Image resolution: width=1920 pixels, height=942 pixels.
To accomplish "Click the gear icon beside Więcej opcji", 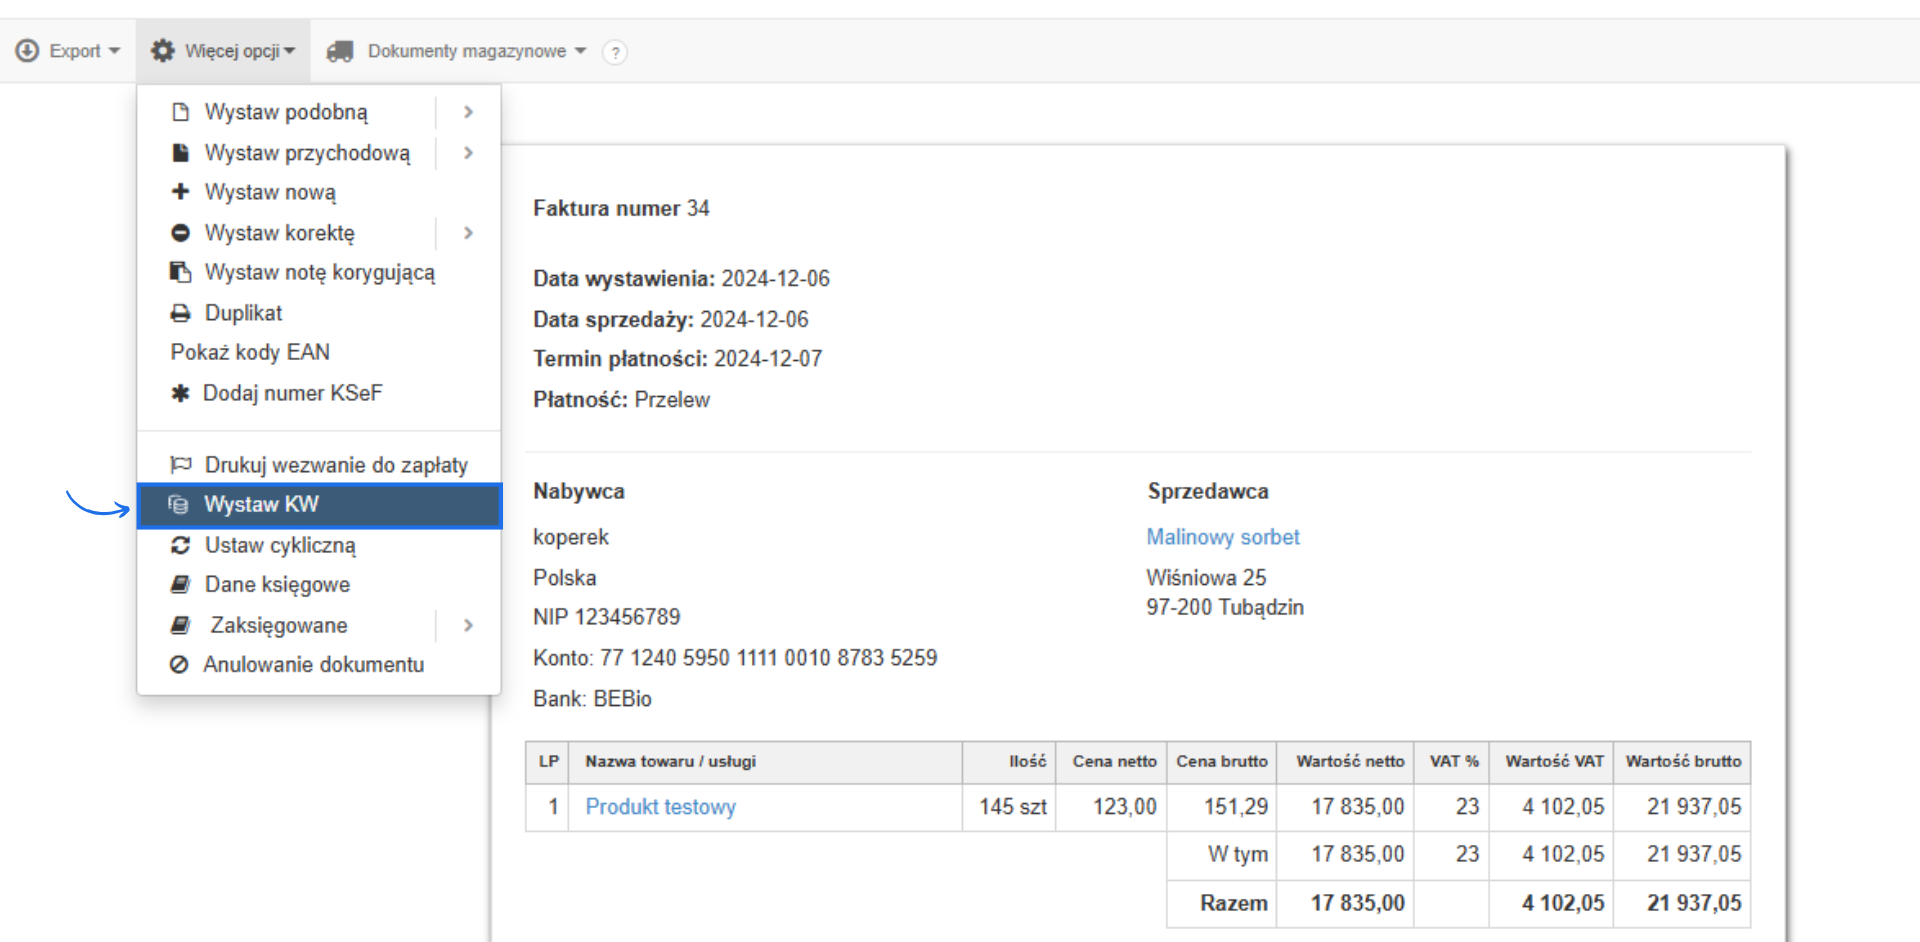I will (x=162, y=51).
